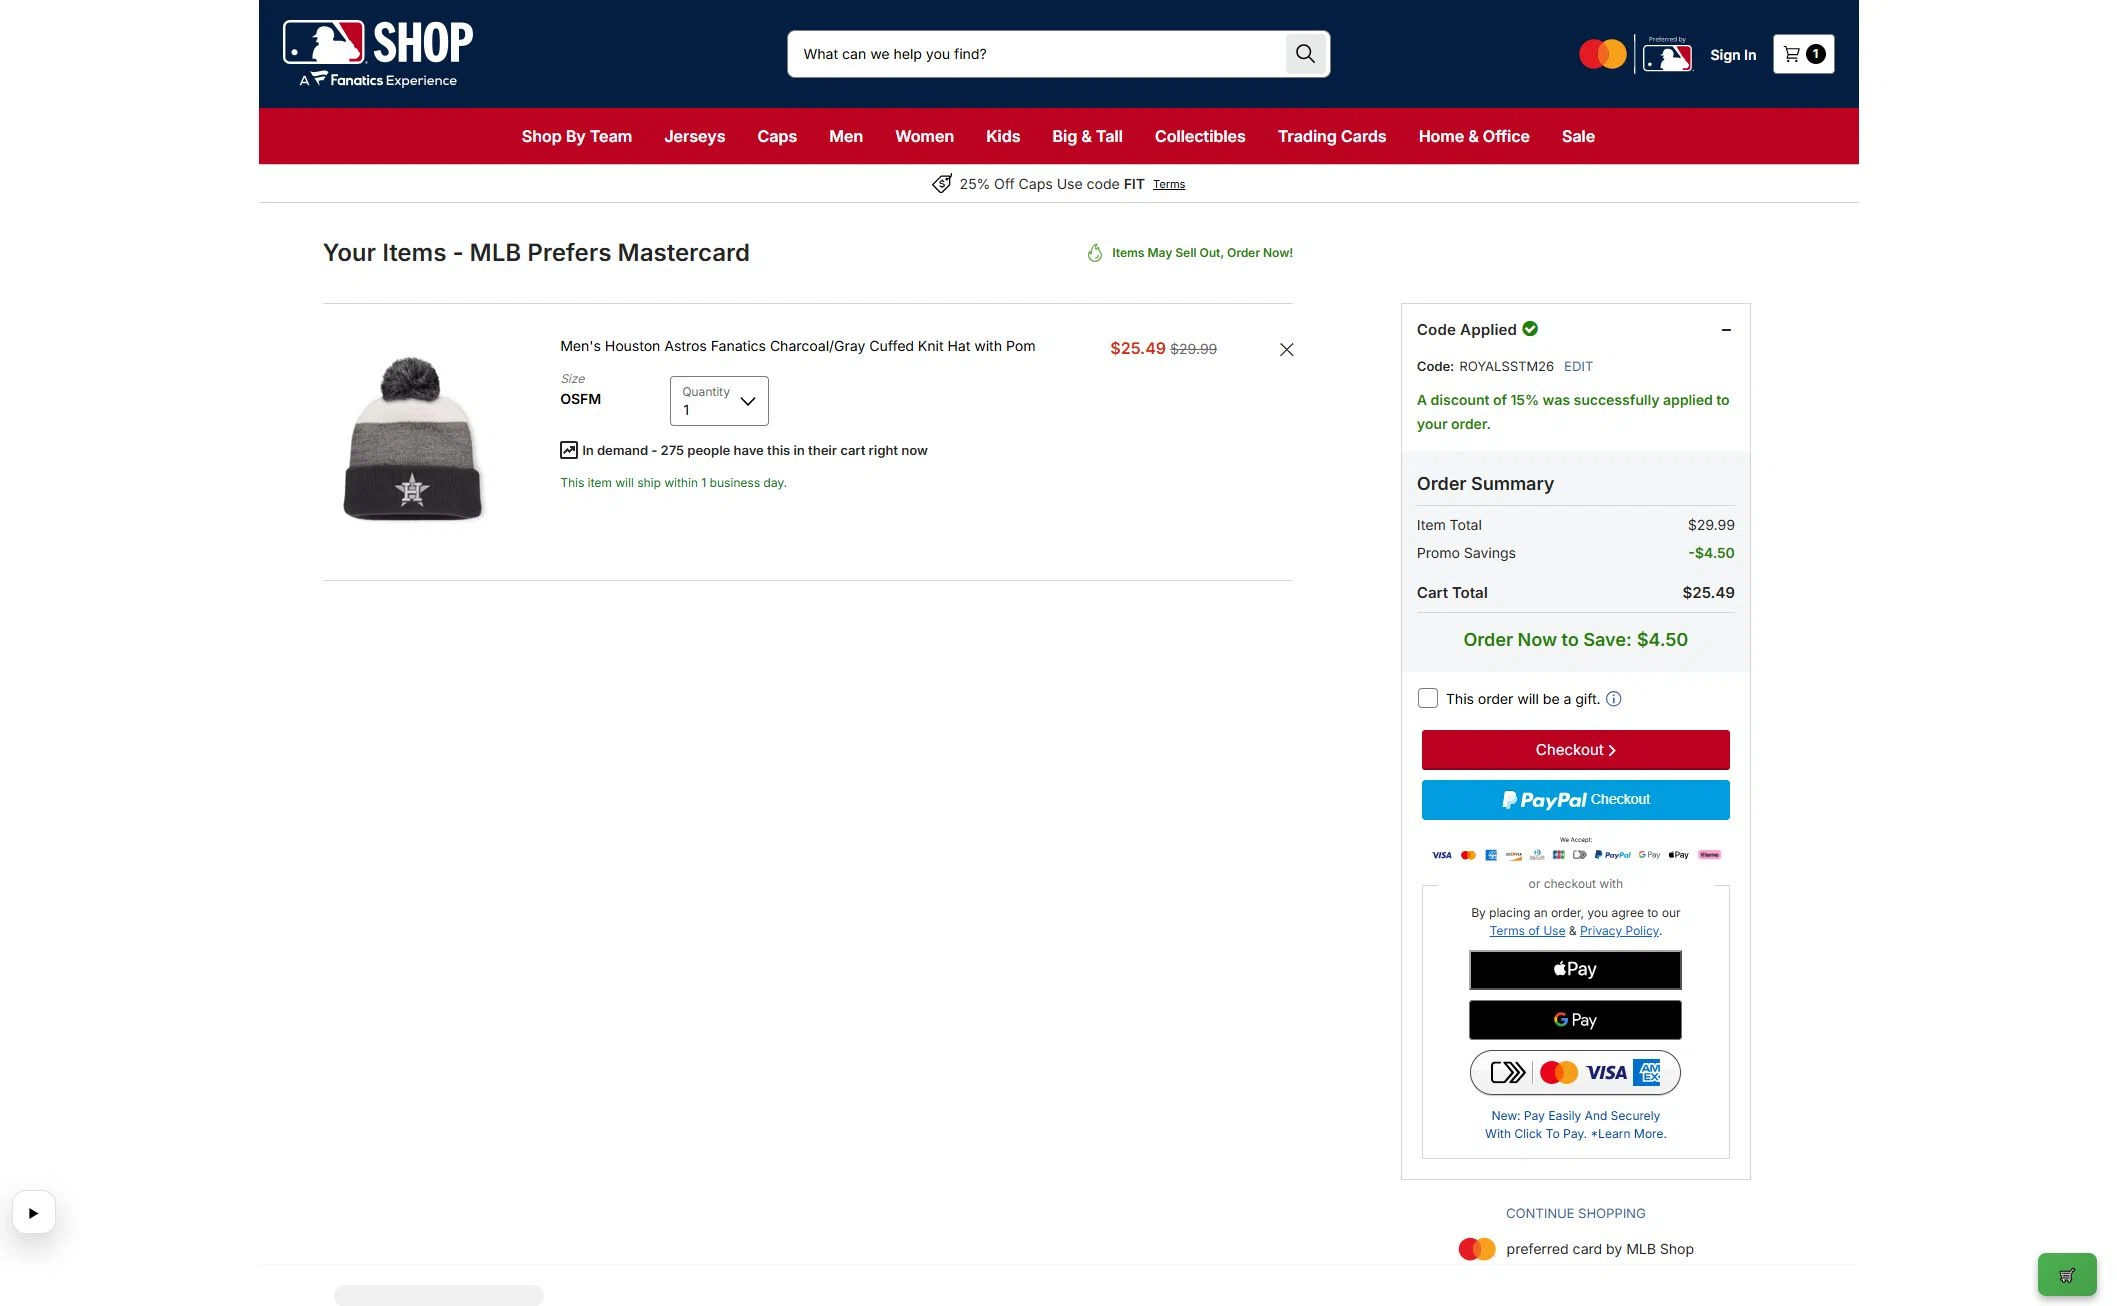Pay with Google Pay button
The width and height of the screenshot is (2117, 1306).
tap(1575, 1020)
